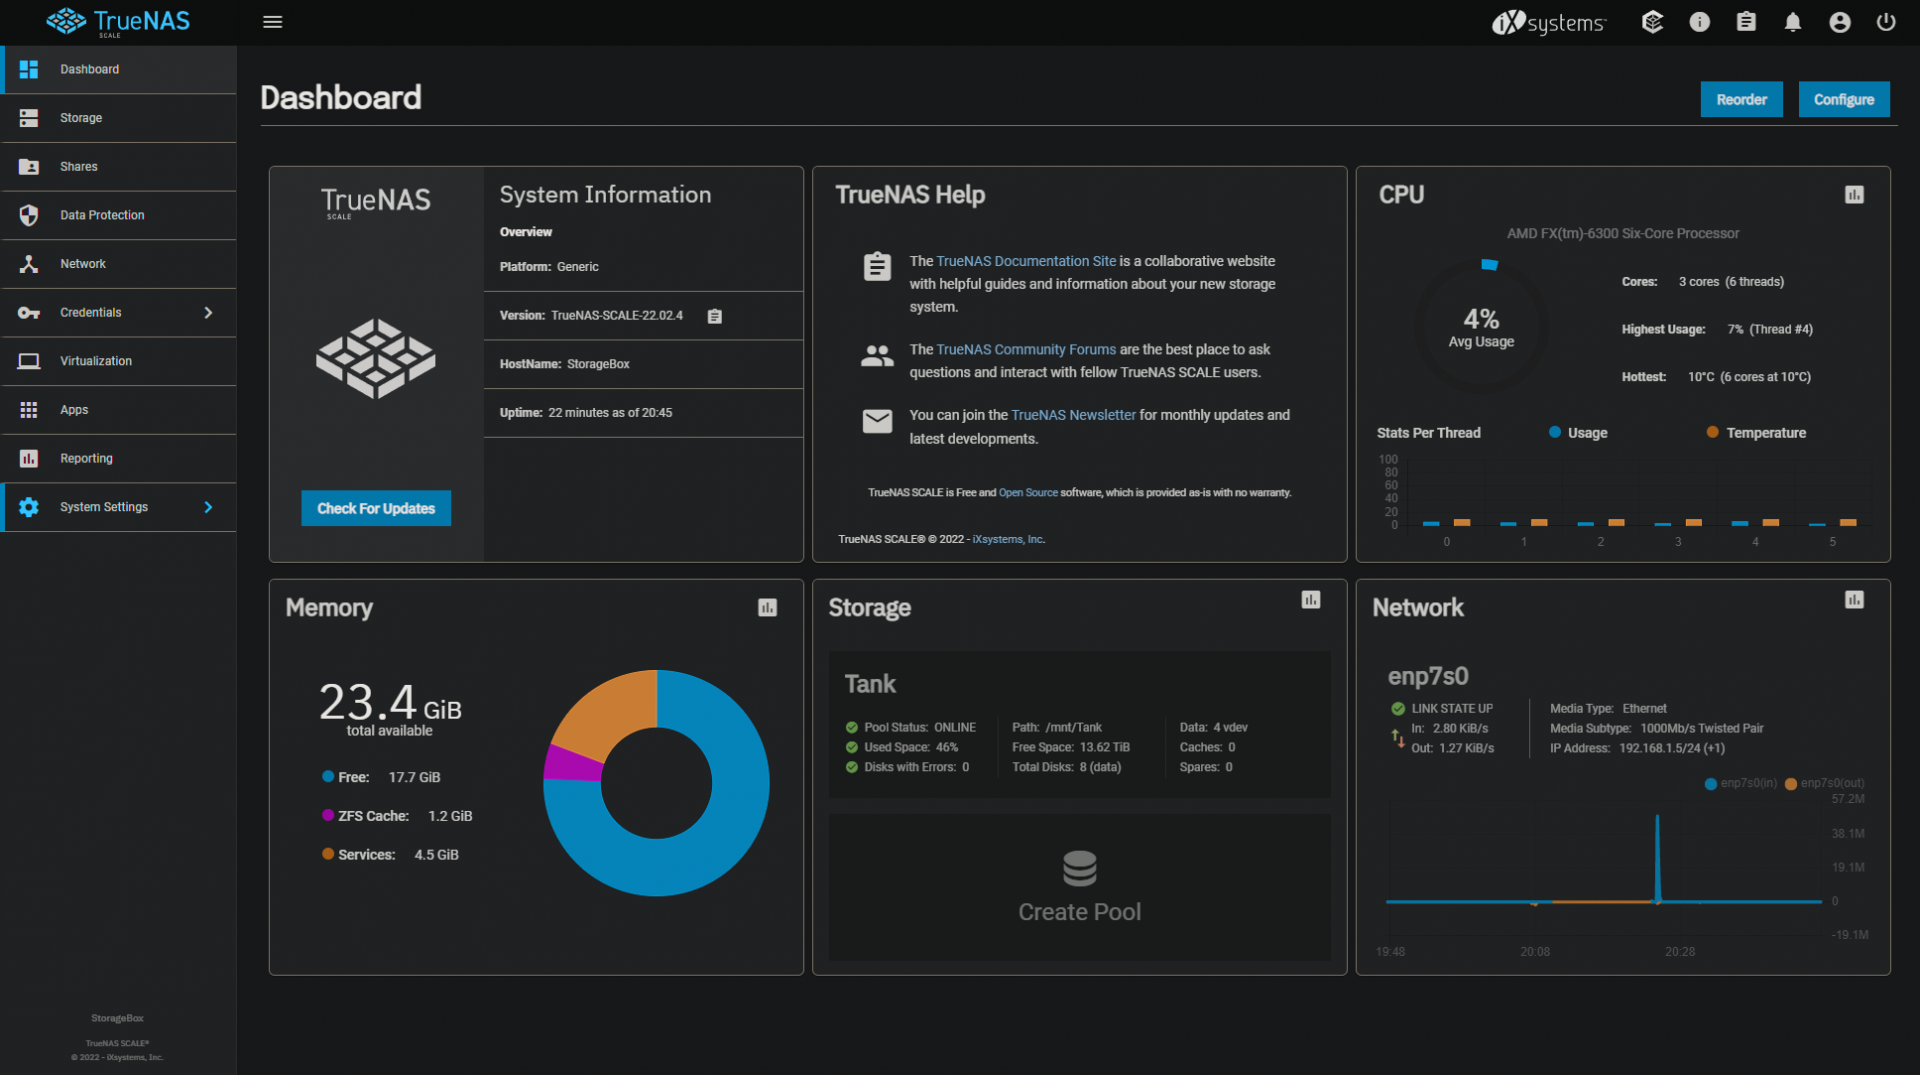
Task: Open the user account icon in the top bar
Action: click(1840, 22)
